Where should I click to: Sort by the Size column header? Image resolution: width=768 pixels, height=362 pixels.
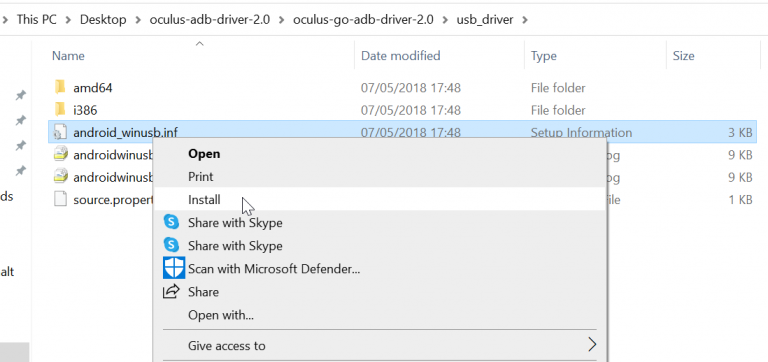pyautogui.click(x=683, y=56)
